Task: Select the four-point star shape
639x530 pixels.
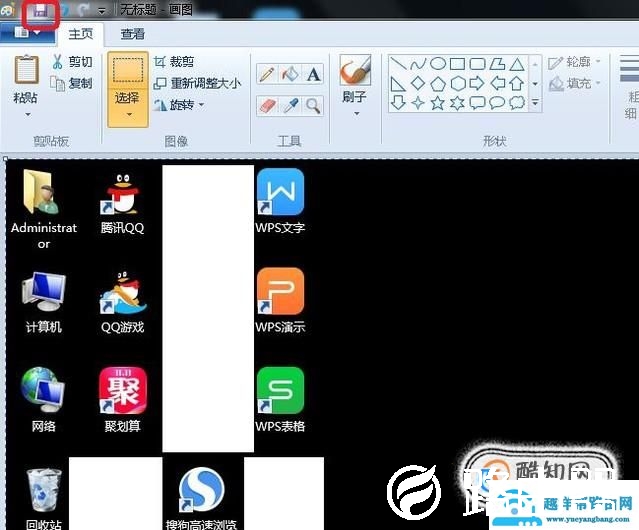Action: (418, 103)
